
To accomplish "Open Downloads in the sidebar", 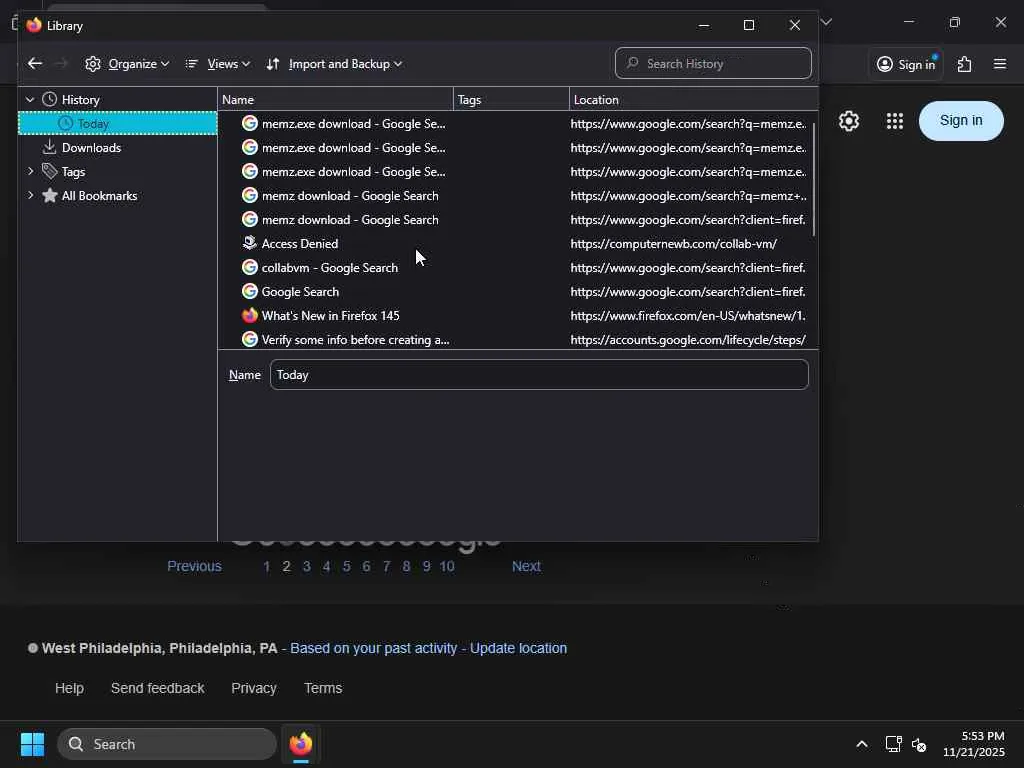I will [x=91, y=148].
